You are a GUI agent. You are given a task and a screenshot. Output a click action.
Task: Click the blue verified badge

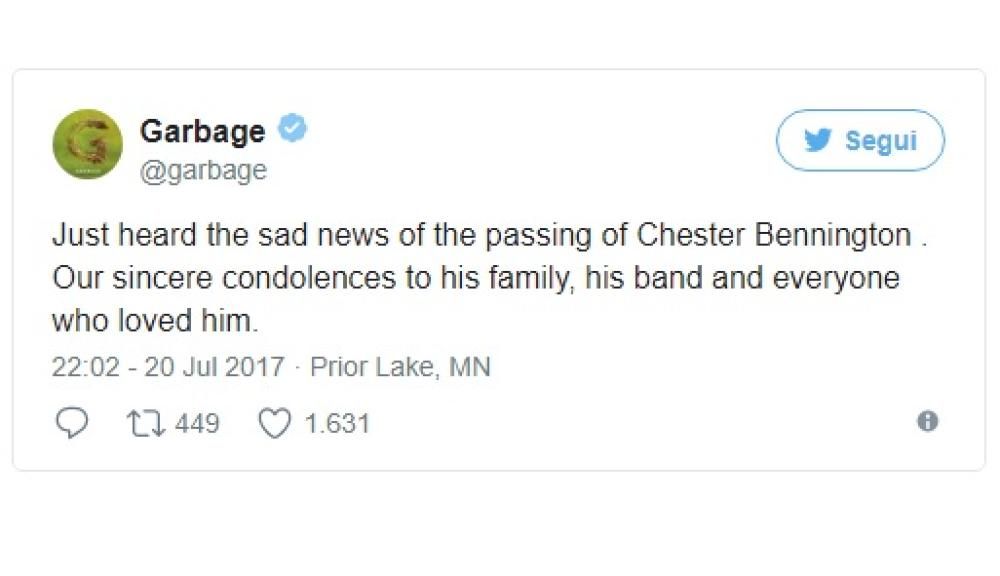[x=291, y=130]
